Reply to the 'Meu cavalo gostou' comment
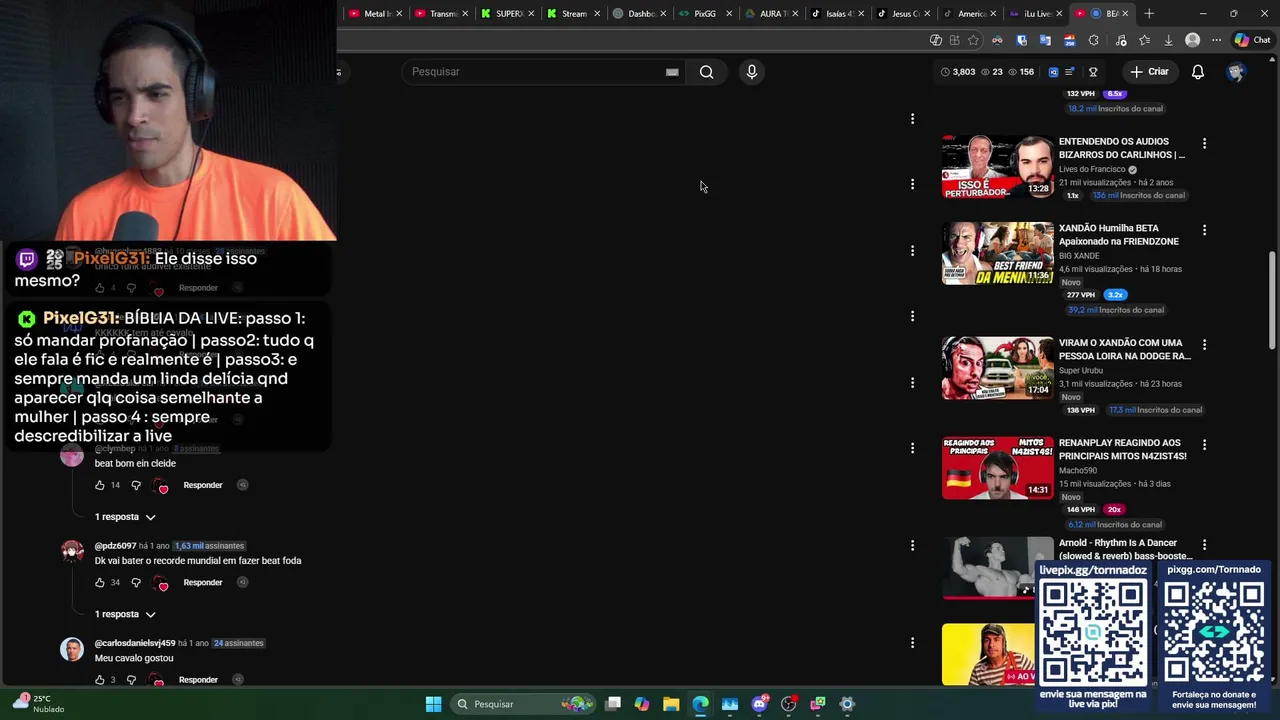This screenshot has height=720, width=1280. [198, 680]
